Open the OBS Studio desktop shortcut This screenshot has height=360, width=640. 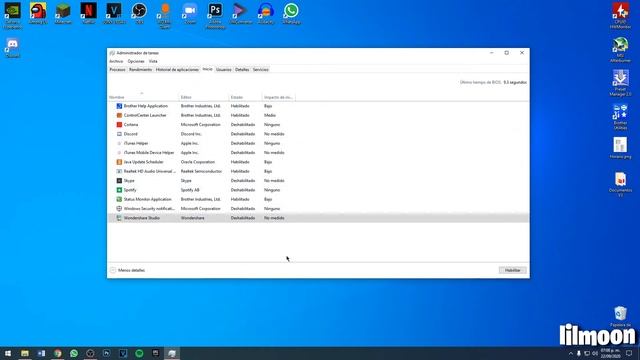[x=139, y=14]
